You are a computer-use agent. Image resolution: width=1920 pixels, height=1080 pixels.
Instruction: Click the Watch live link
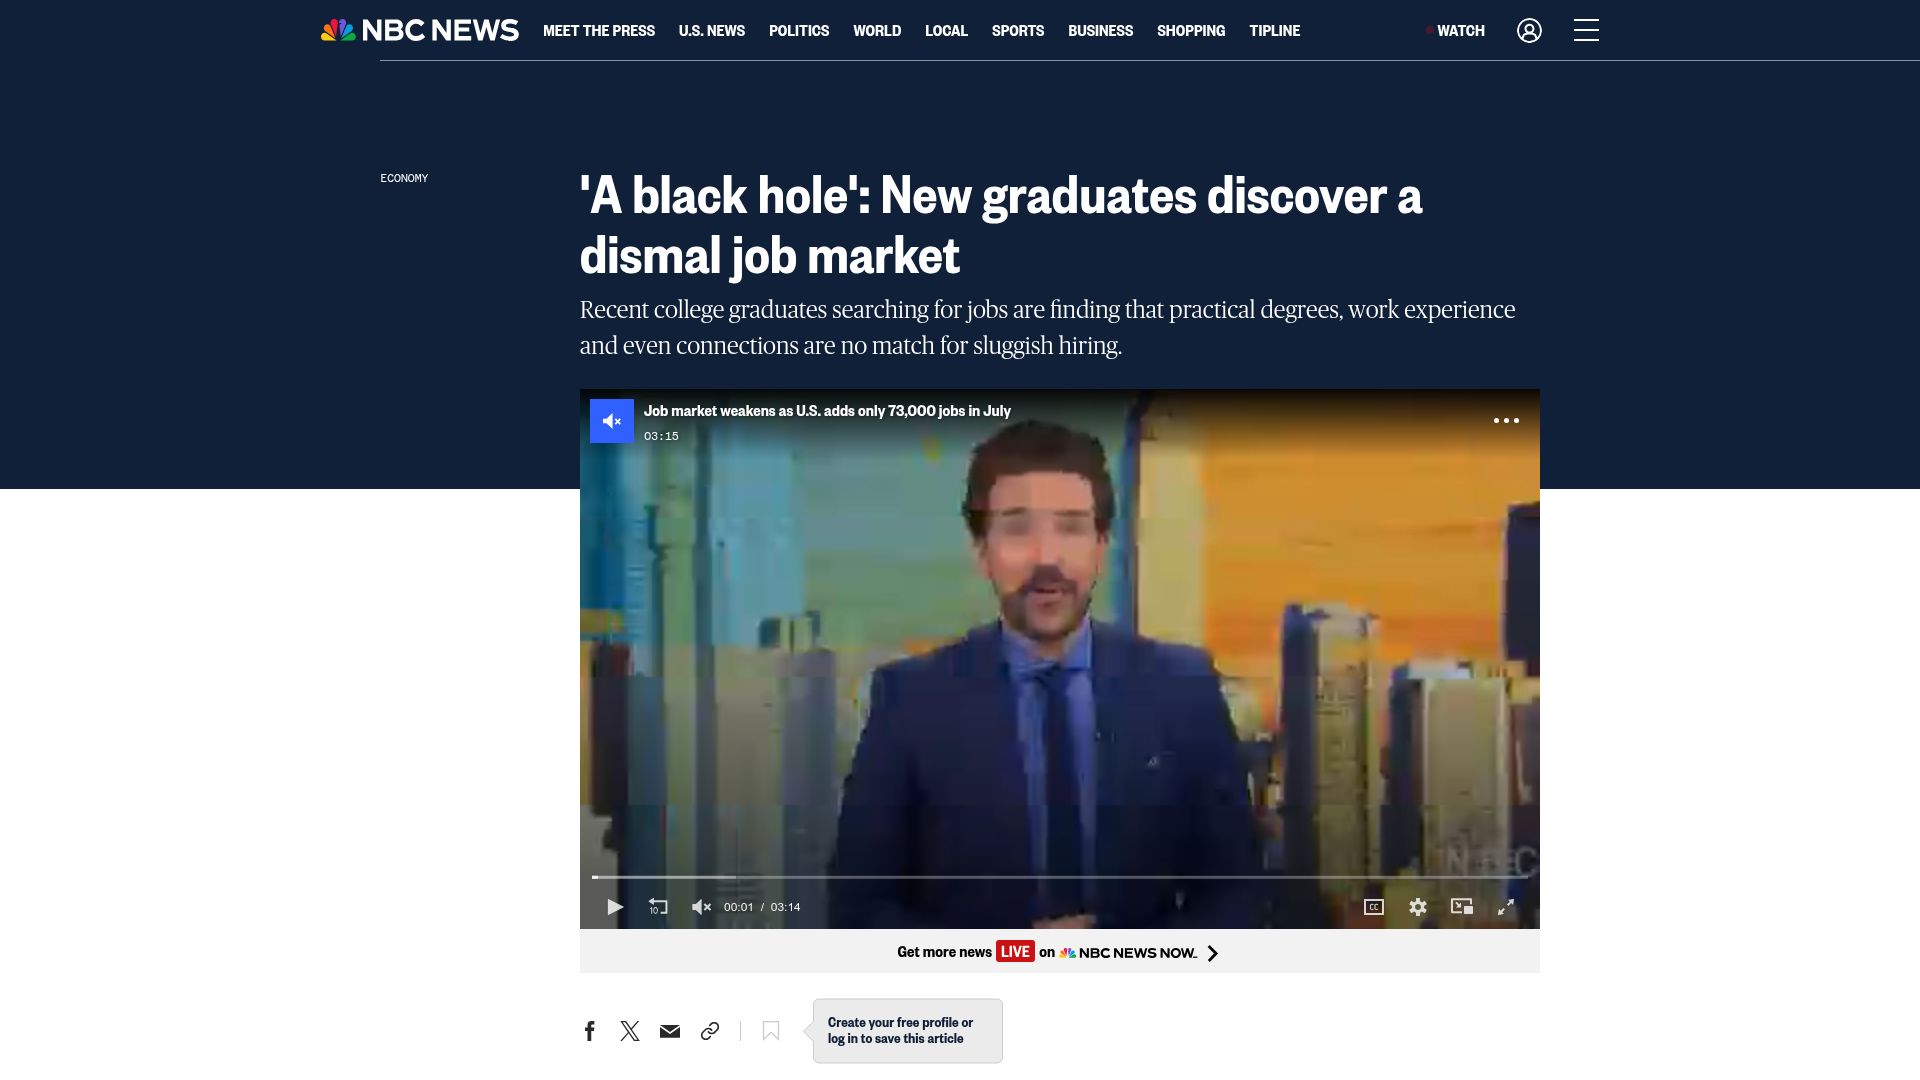tap(1456, 31)
